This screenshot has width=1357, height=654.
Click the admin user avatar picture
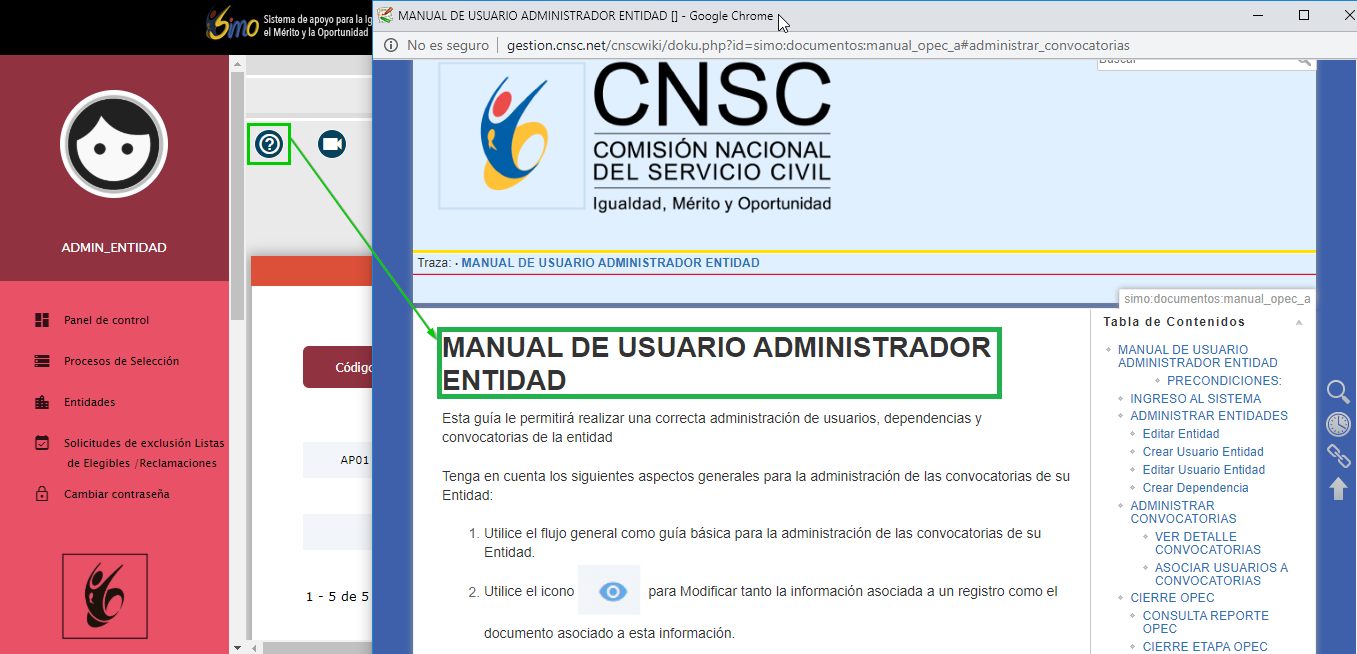113,147
